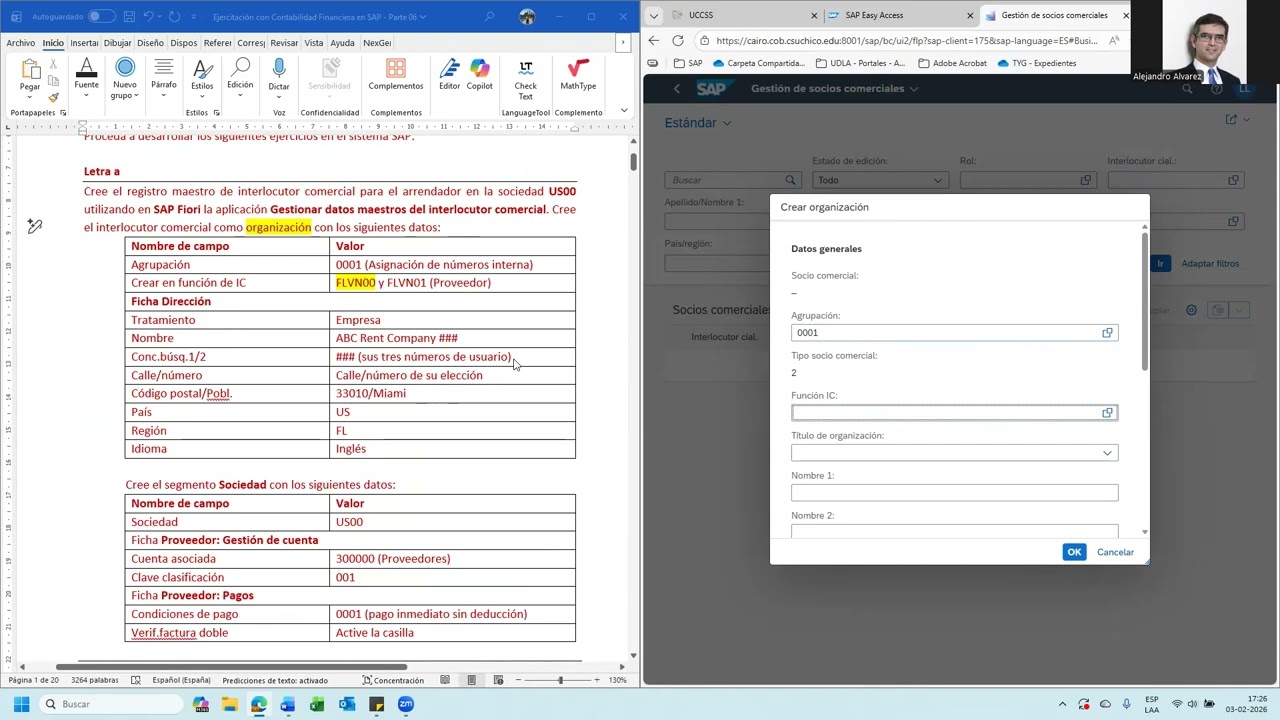Switch to the Vista ribbon tab
Screen dimensions: 1280x720
tap(314, 43)
